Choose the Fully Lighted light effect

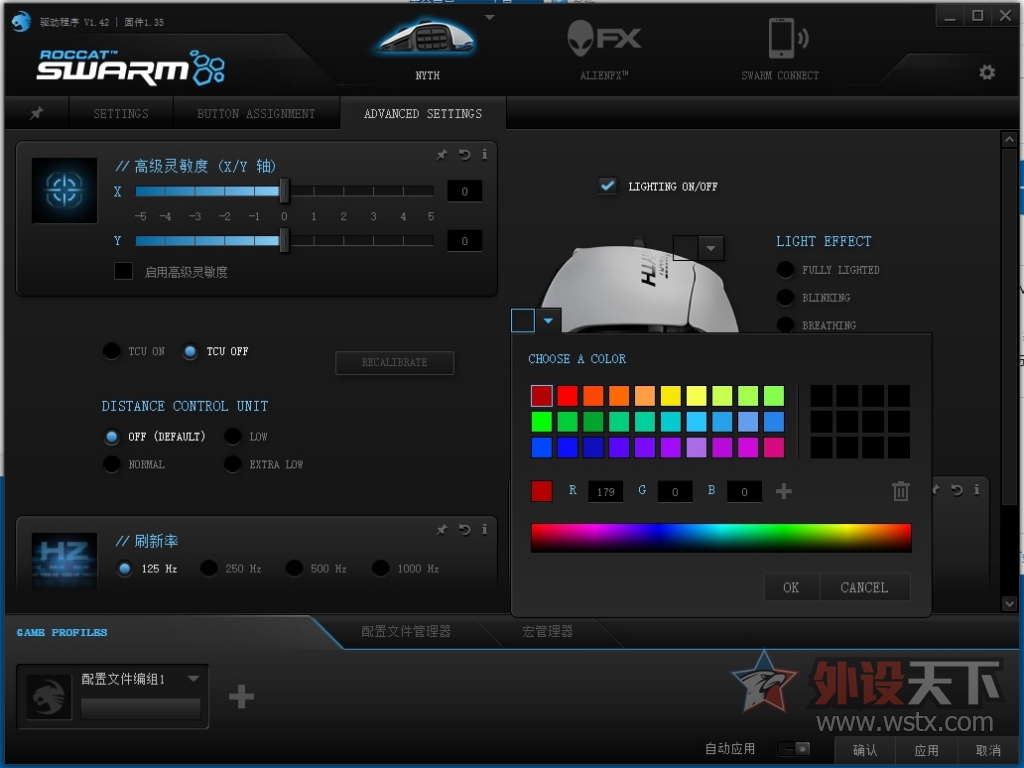(x=785, y=270)
